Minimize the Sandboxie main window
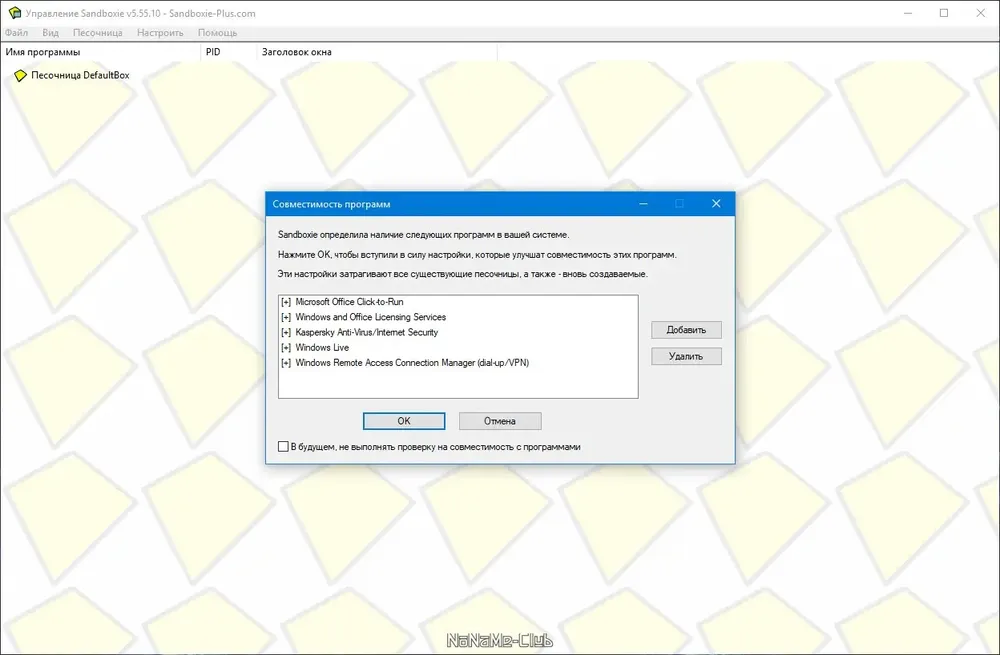The image size is (1000, 655). pyautogui.click(x=908, y=13)
